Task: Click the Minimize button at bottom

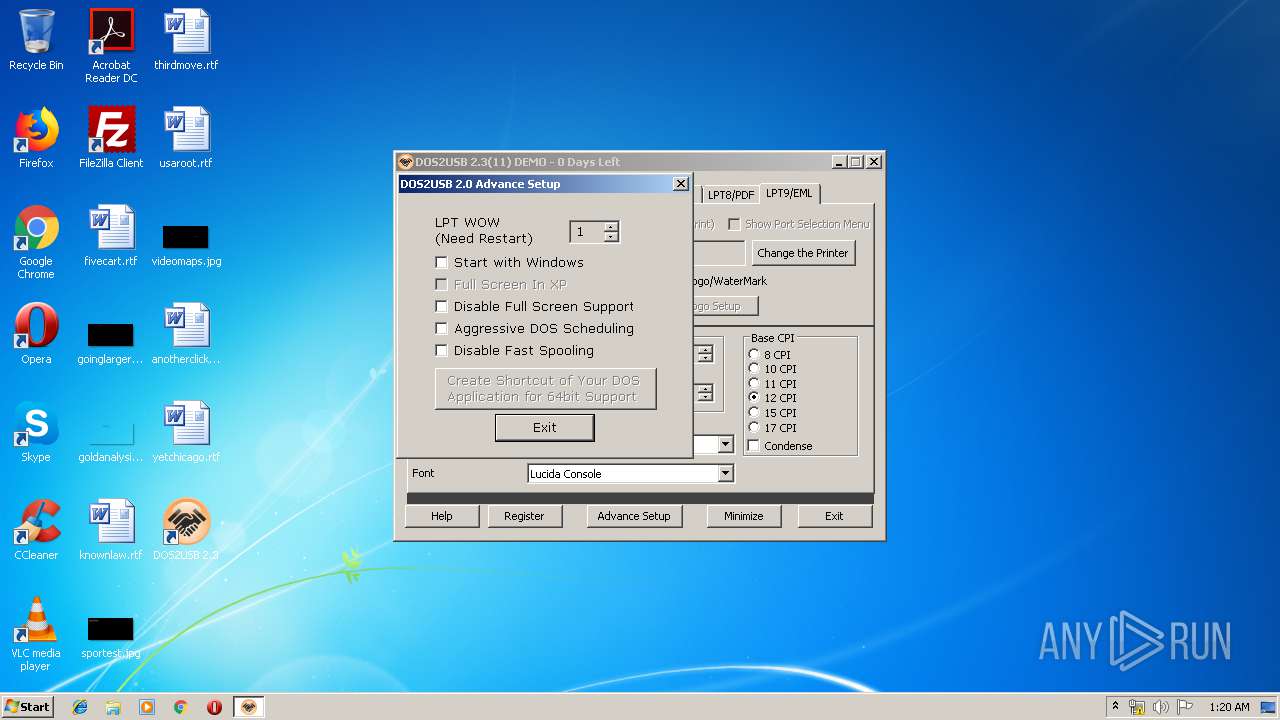Action: coord(743,516)
